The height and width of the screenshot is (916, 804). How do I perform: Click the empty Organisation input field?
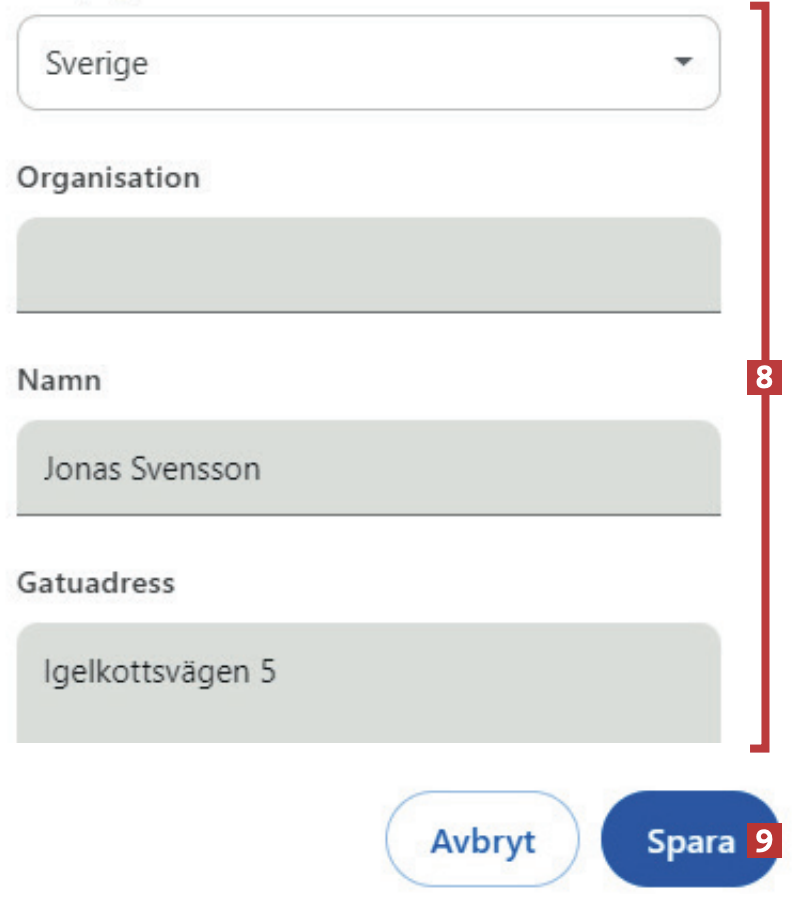pos(368,264)
